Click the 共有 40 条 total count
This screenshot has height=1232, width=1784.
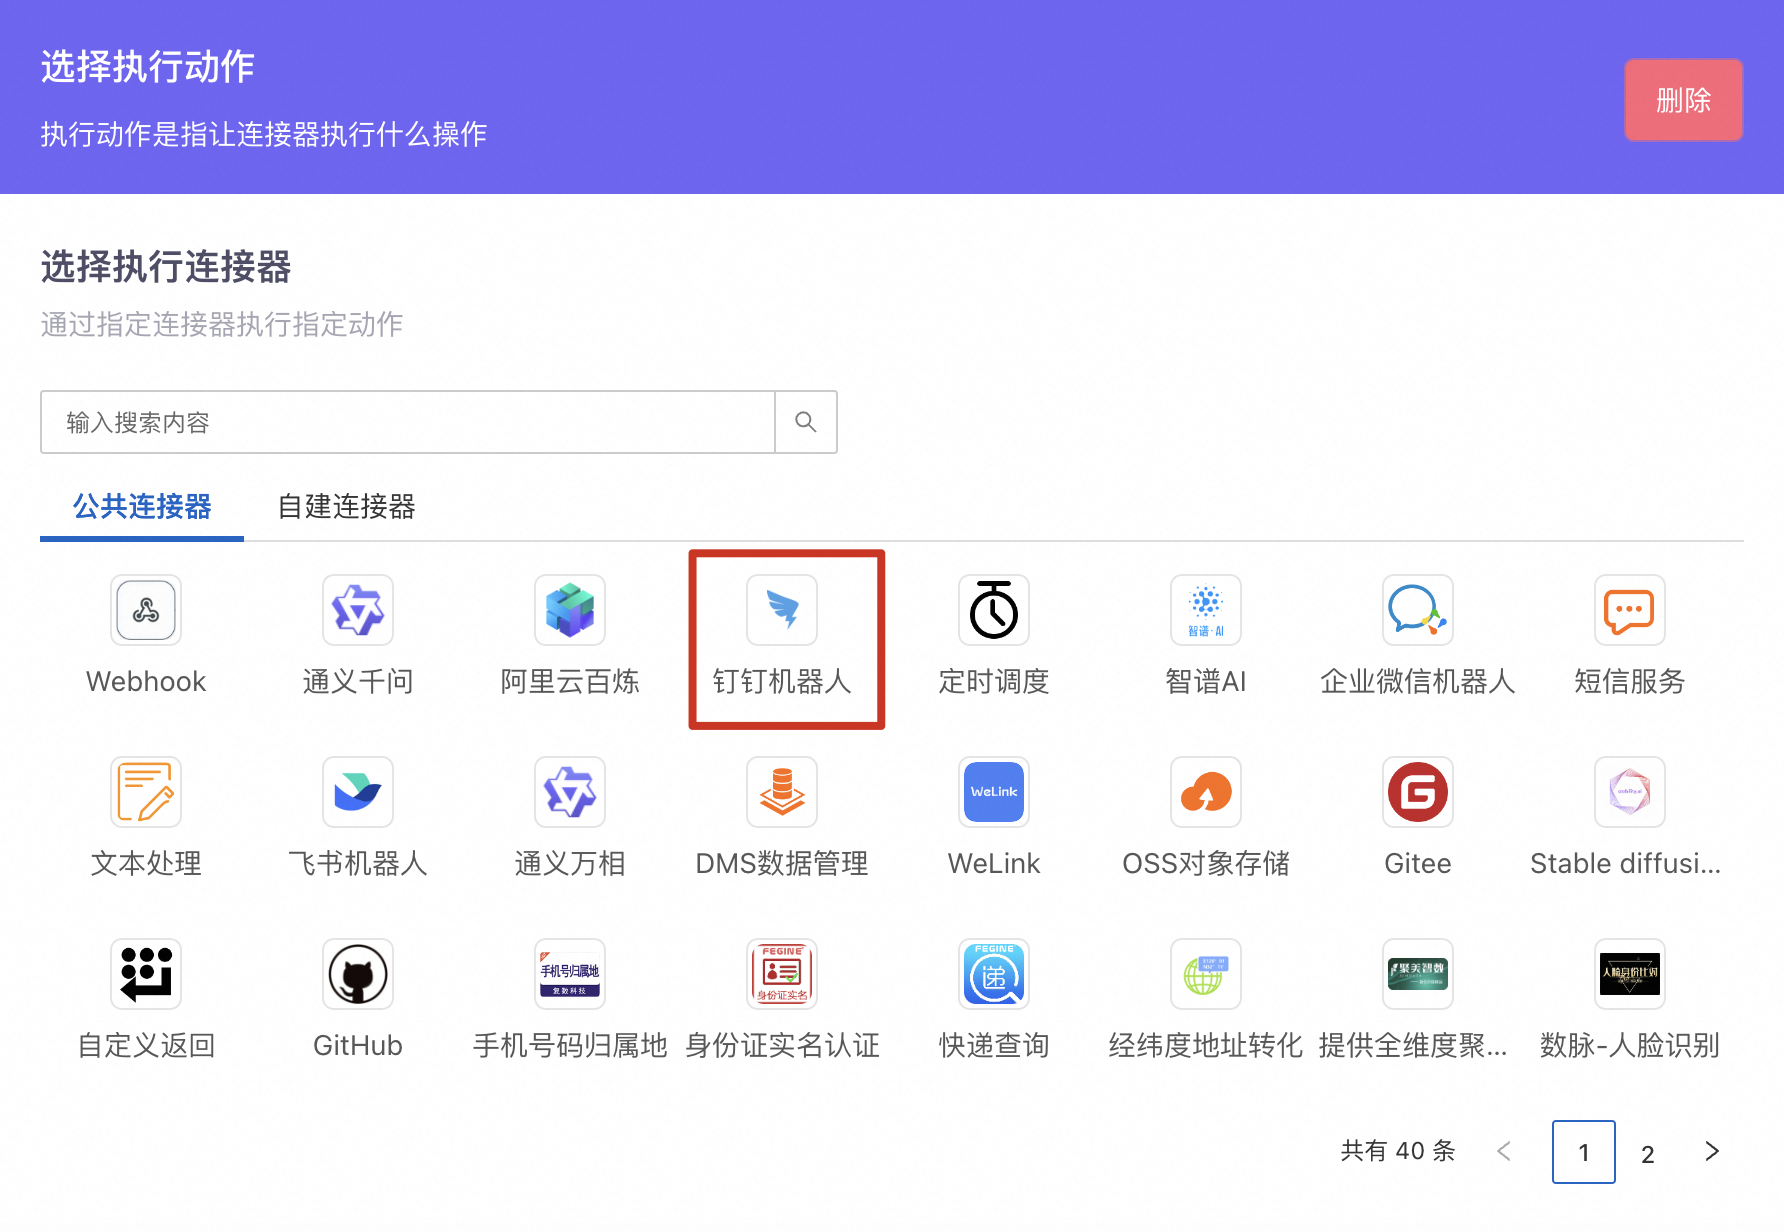1398,1151
